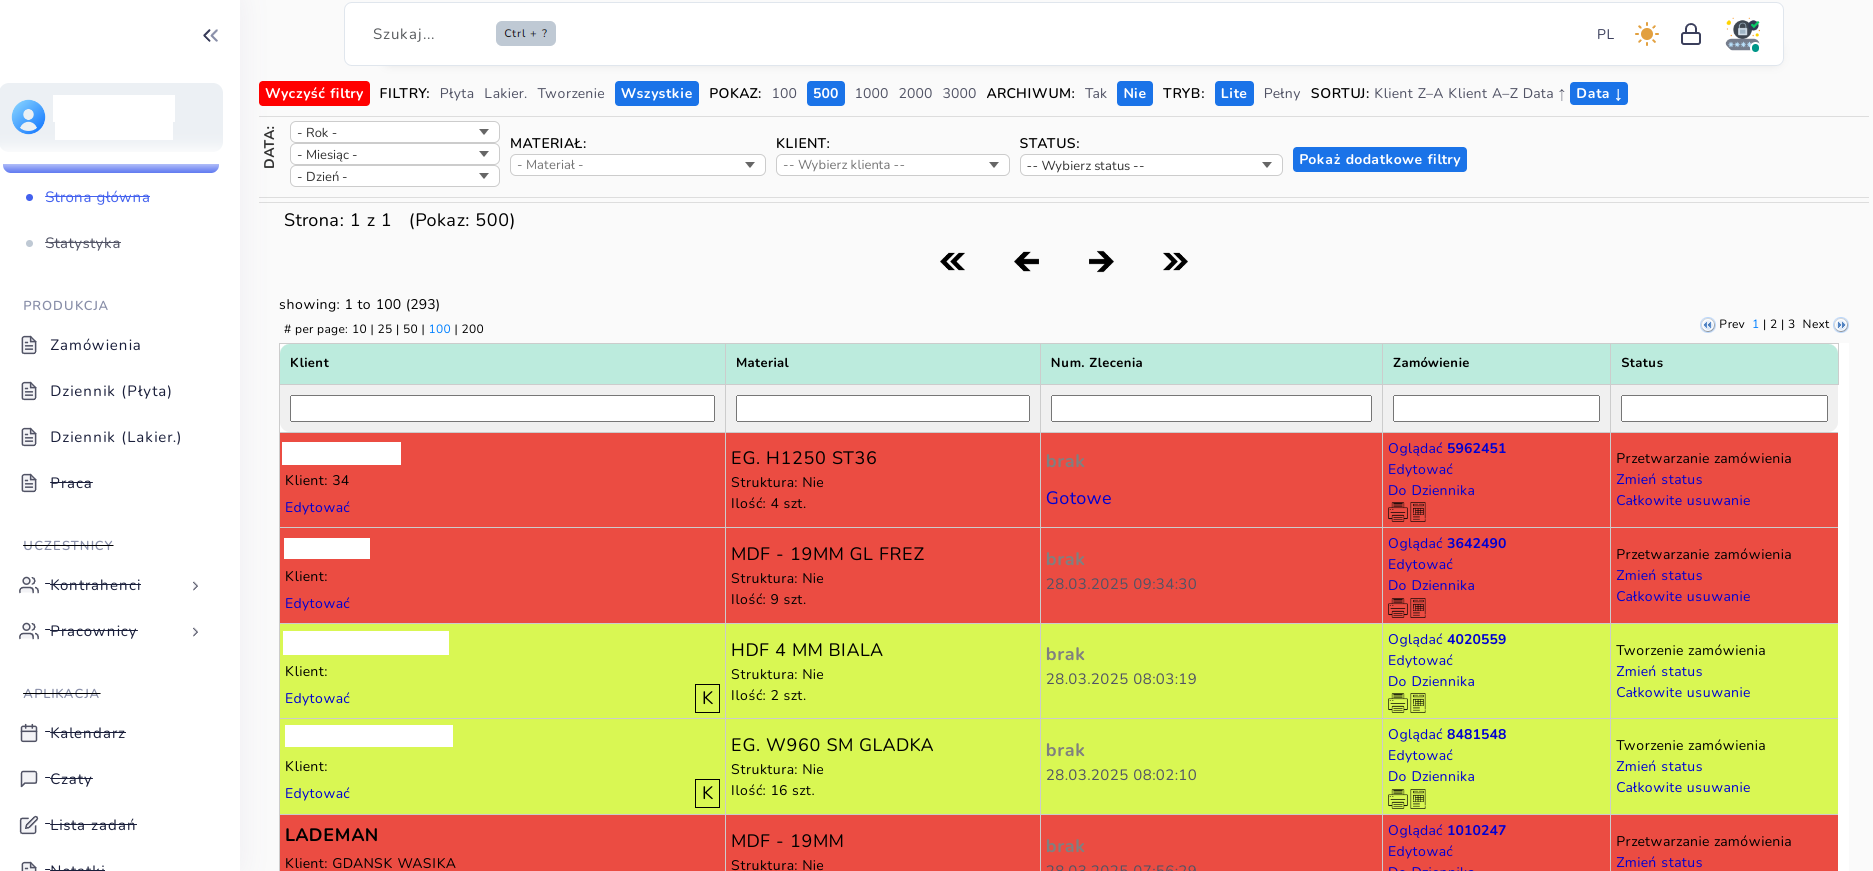This screenshot has width=1873, height=871.
Task: Open Dziennik (Lakier.) in the sidebar
Action: pyautogui.click(x=115, y=437)
